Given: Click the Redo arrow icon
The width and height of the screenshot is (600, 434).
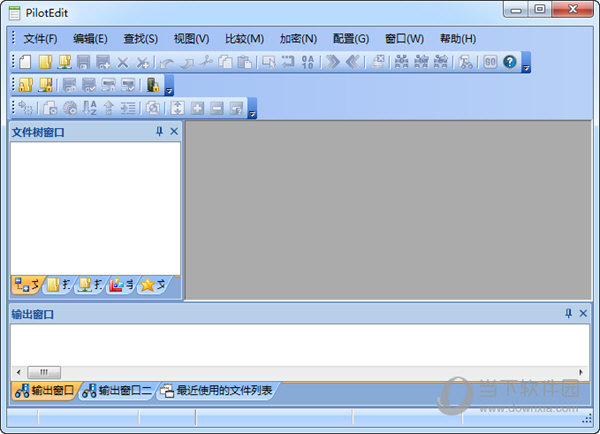Looking at the screenshot, I should [187, 62].
